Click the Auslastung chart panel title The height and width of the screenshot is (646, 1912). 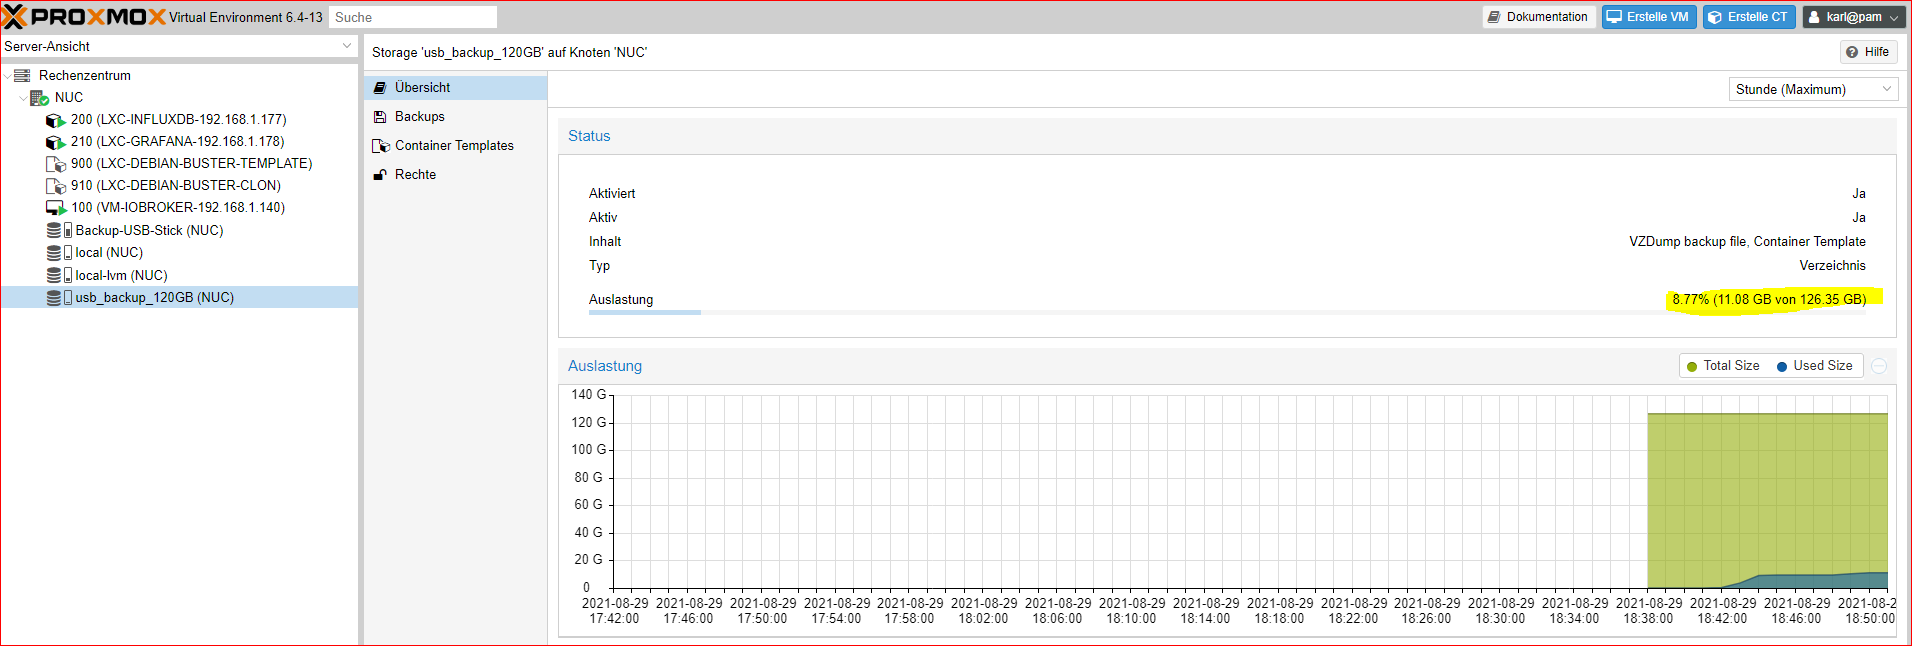tap(605, 366)
